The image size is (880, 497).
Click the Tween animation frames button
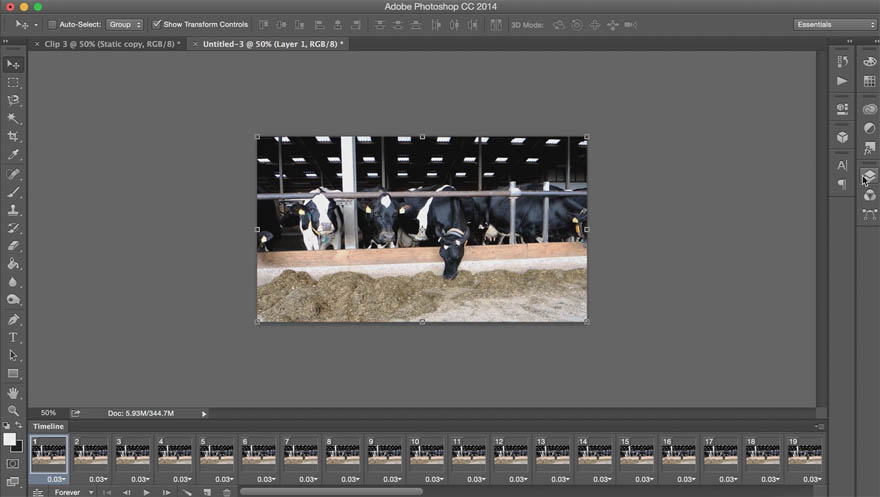(x=187, y=493)
